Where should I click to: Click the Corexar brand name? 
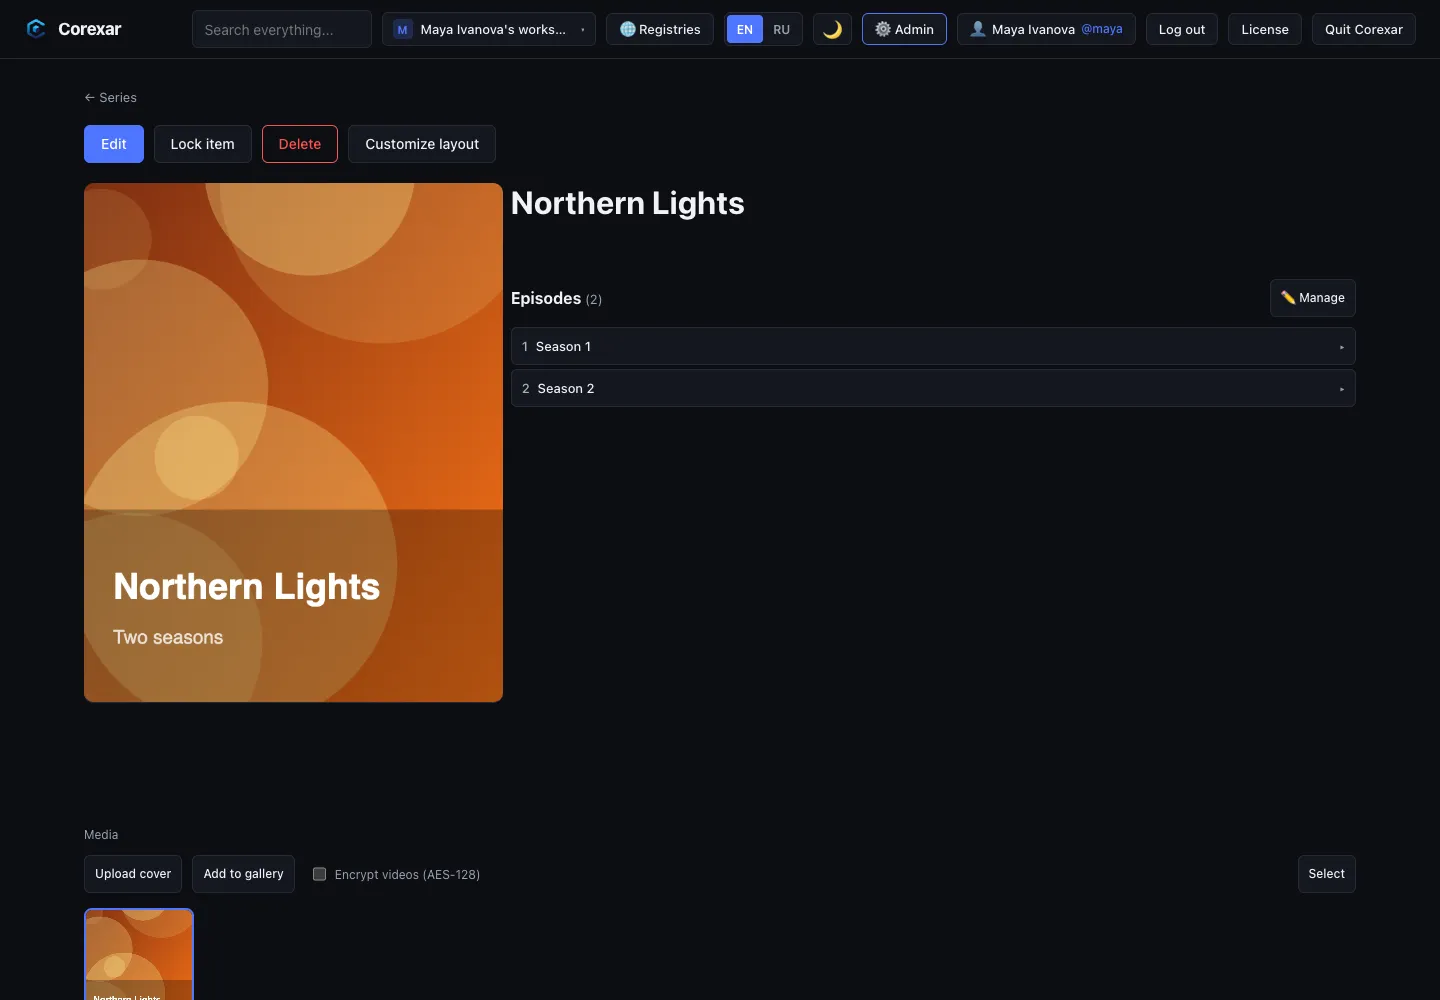[x=90, y=29]
